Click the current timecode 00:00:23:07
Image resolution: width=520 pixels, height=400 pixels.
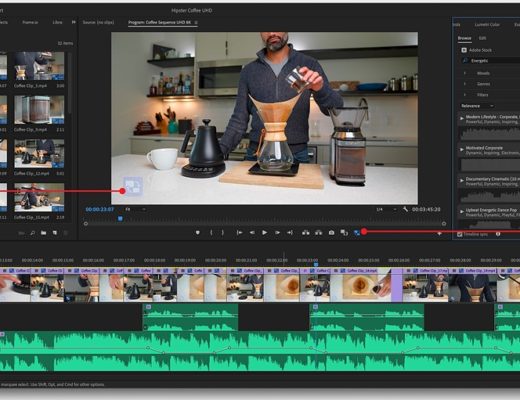coord(99,209)
